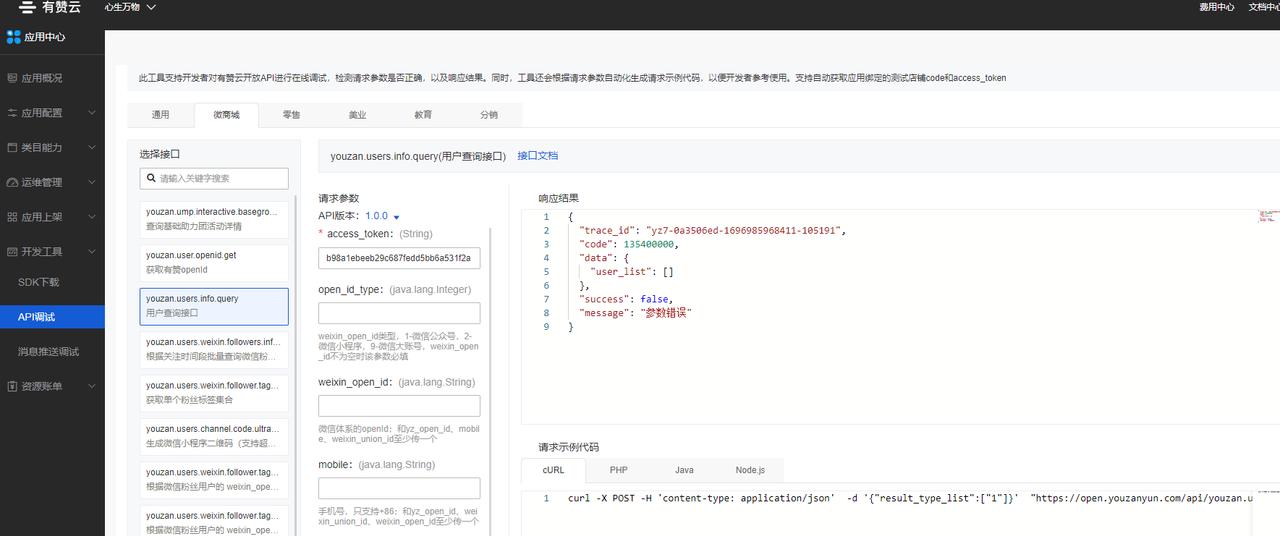The height and width of the screenshot is (536, 1280).
Task: Click the request parameters vertical scrollbar
Action: 490,380
